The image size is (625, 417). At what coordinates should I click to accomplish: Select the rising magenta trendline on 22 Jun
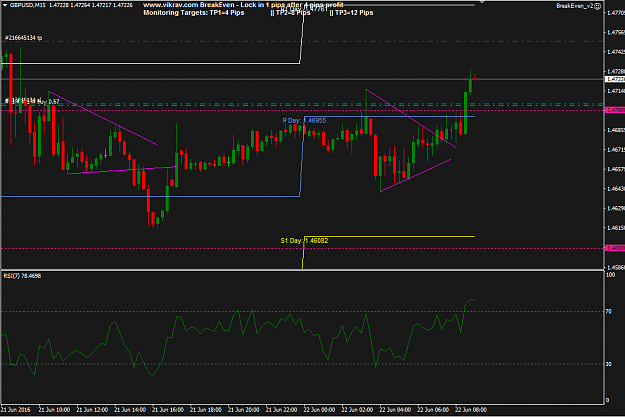coord(415,175)
